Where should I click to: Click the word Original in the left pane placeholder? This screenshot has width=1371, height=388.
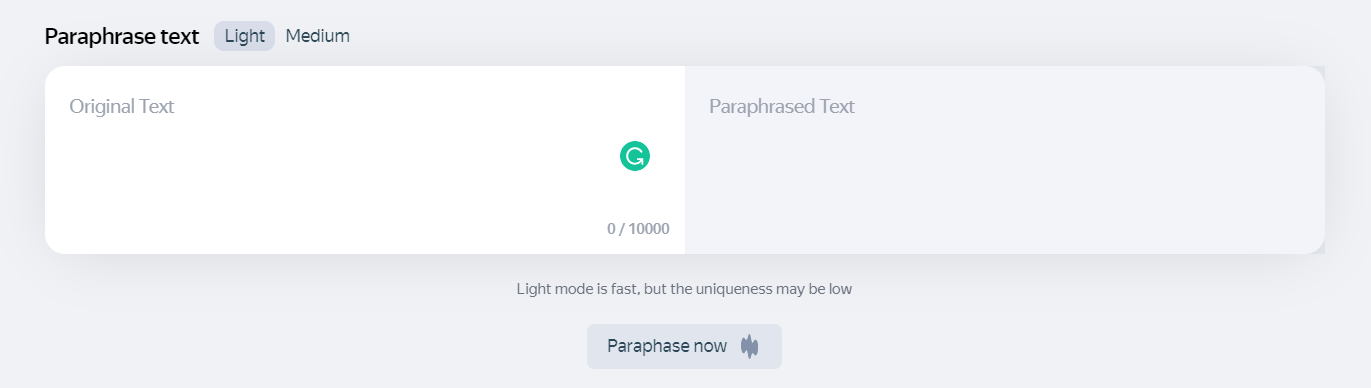coord(102,106)
